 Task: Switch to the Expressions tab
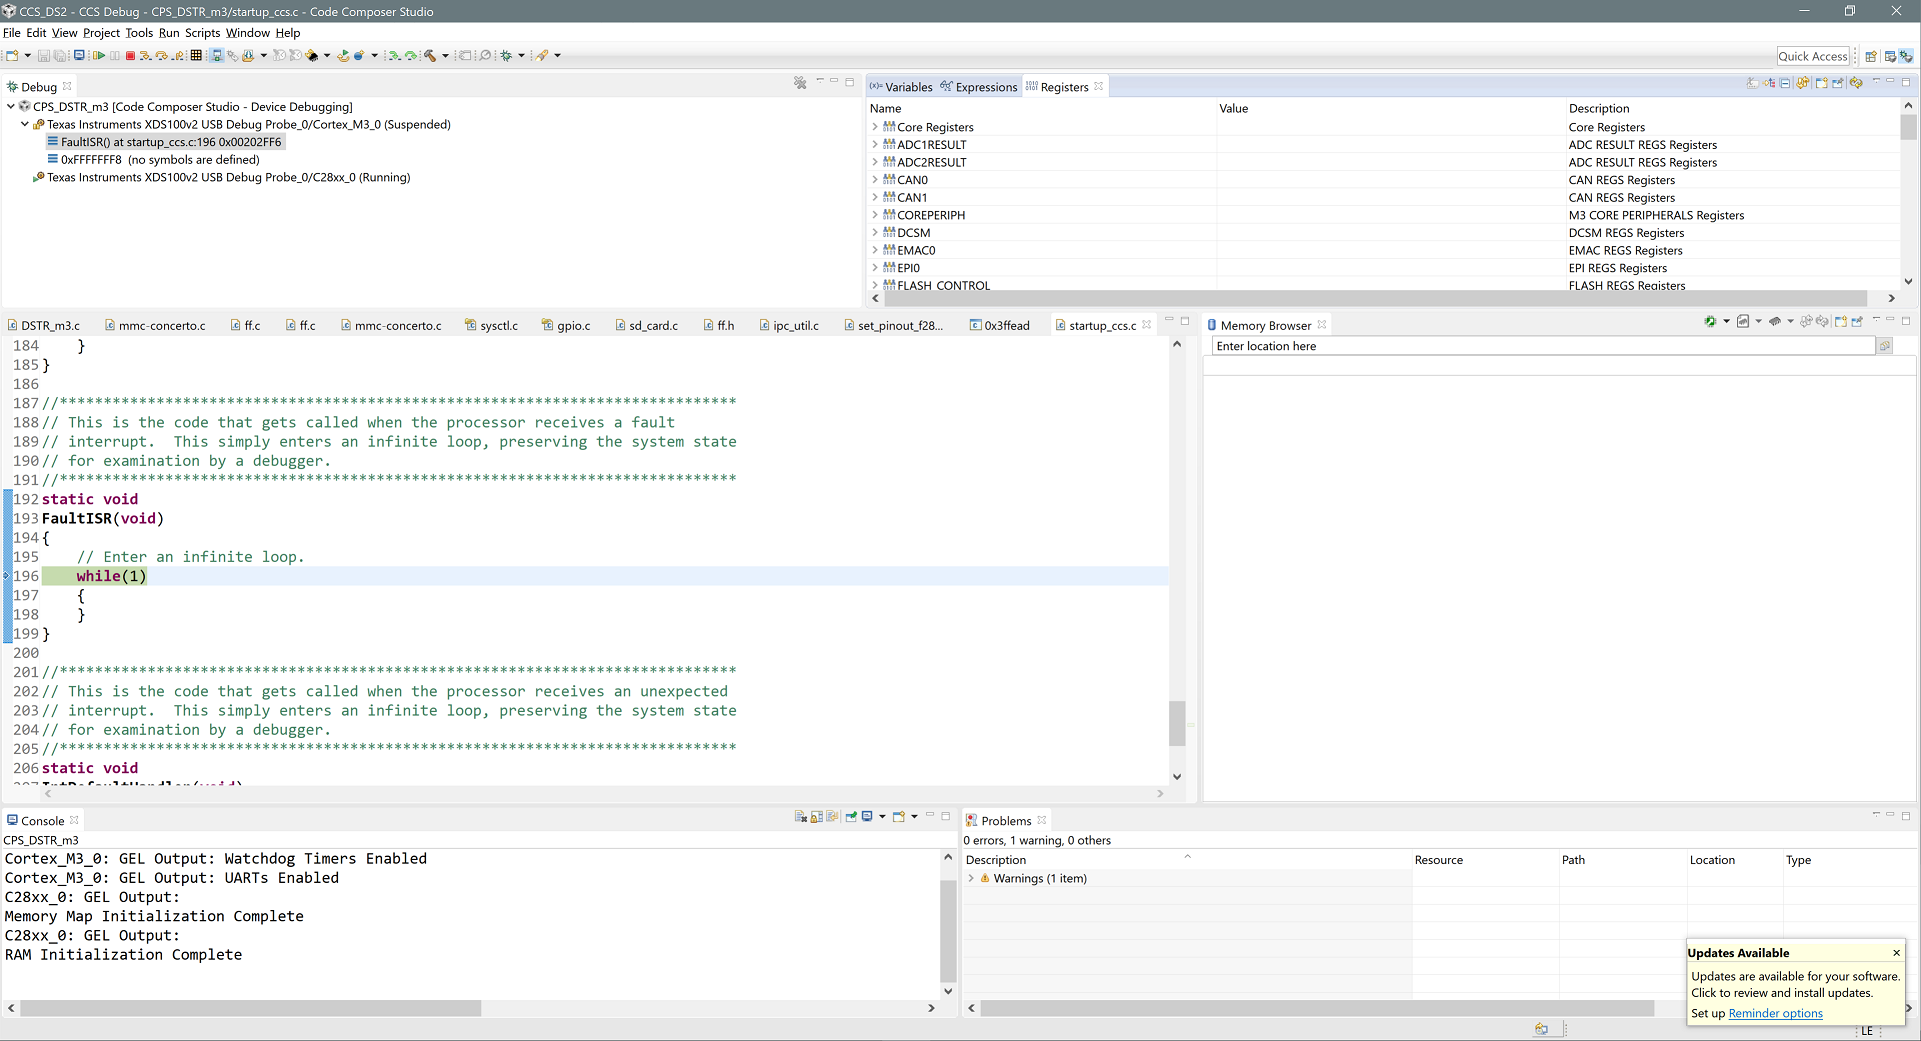(985, 87)
